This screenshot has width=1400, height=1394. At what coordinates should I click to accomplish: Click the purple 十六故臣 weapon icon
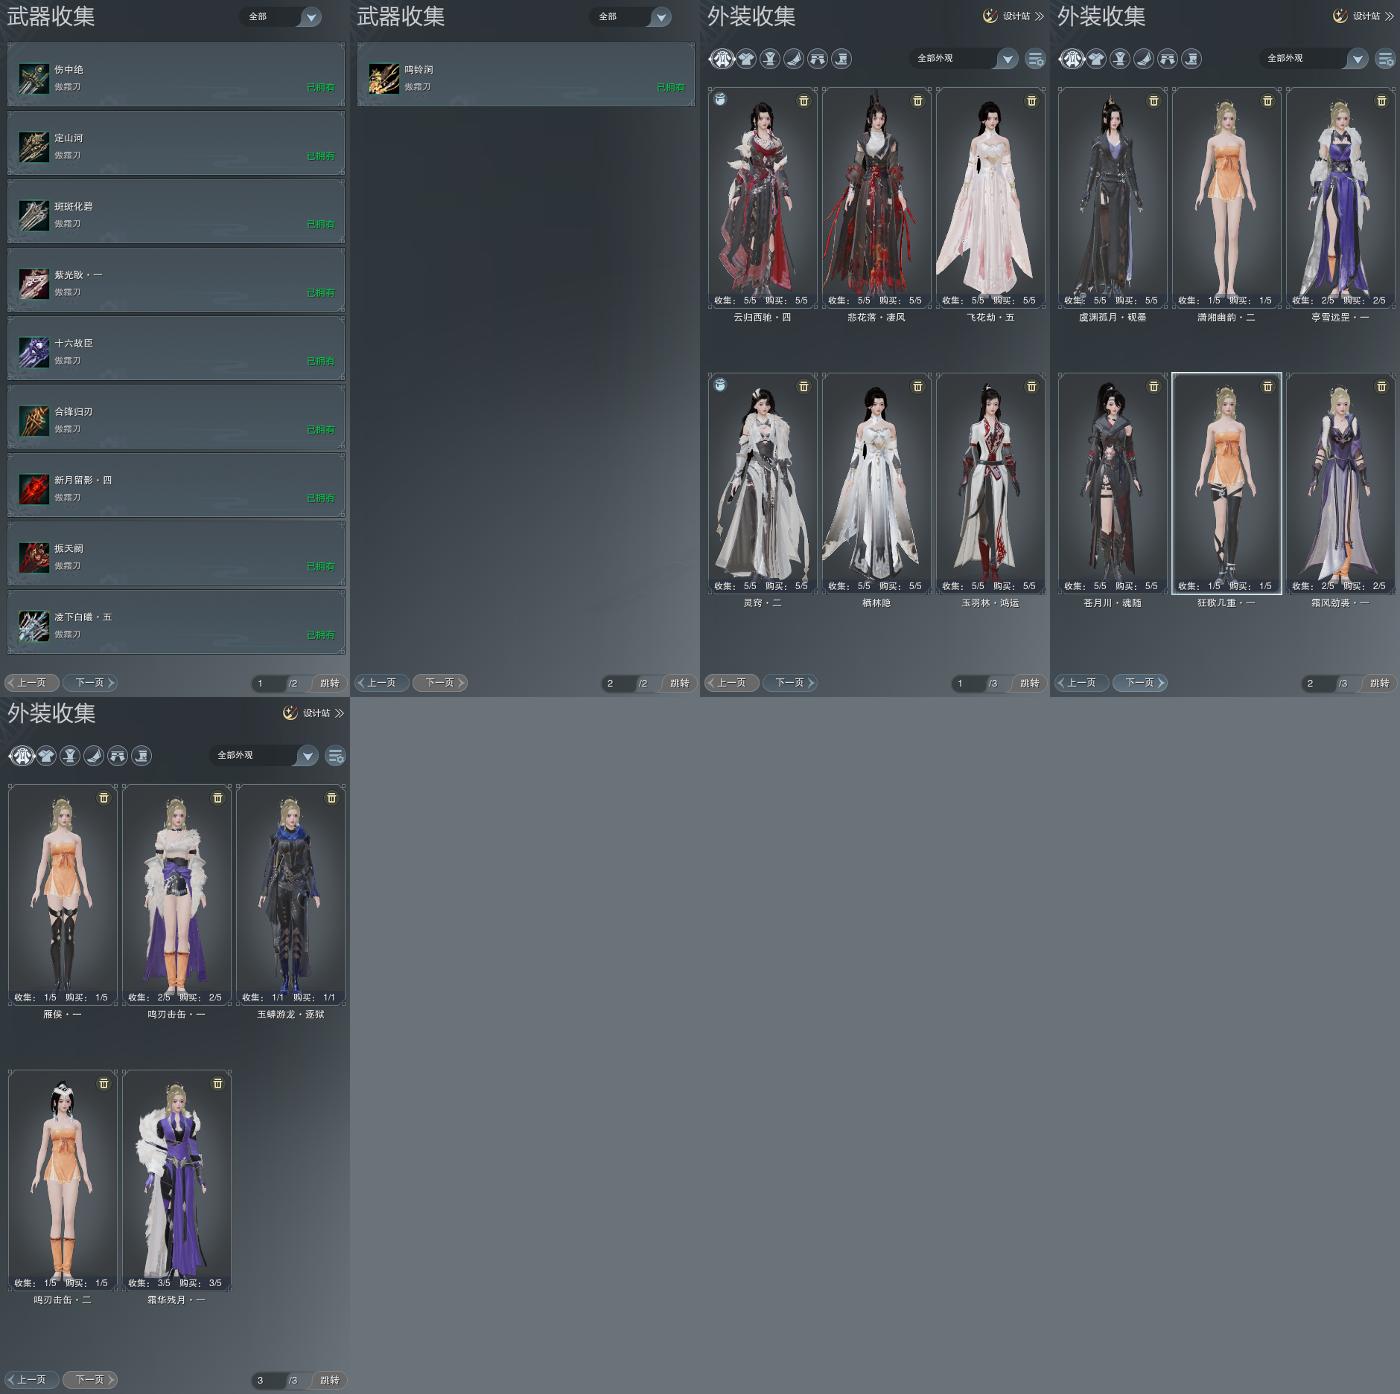[x=34, y=351]
